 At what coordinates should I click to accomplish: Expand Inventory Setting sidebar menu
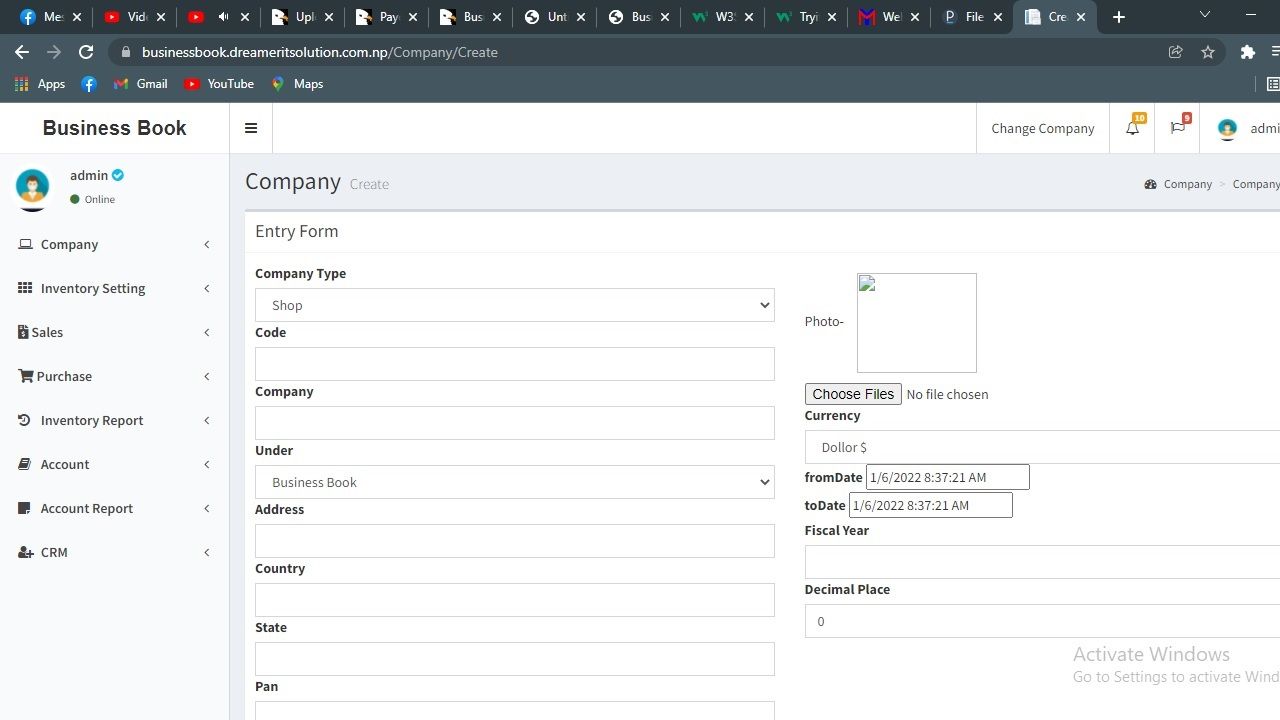pos(93,288)
